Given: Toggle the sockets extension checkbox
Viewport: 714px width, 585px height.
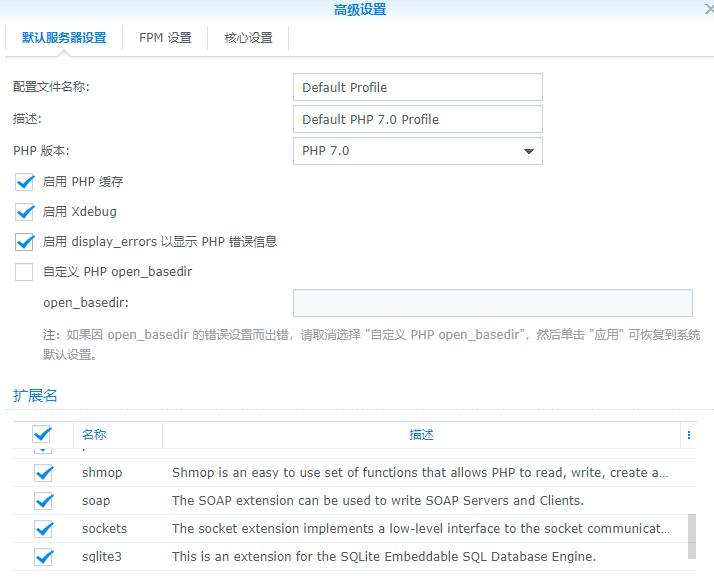Looking at the screenshot, I should (x=43, y=529).
